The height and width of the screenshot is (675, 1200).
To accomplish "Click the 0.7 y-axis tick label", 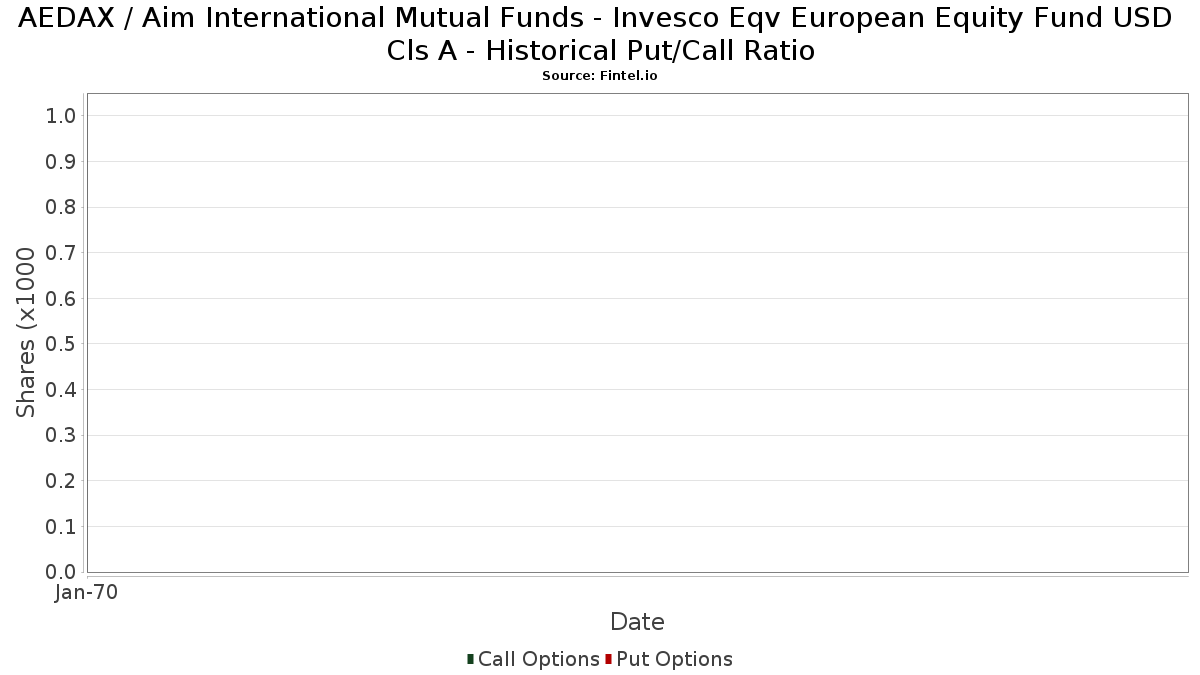I will 61,253.
